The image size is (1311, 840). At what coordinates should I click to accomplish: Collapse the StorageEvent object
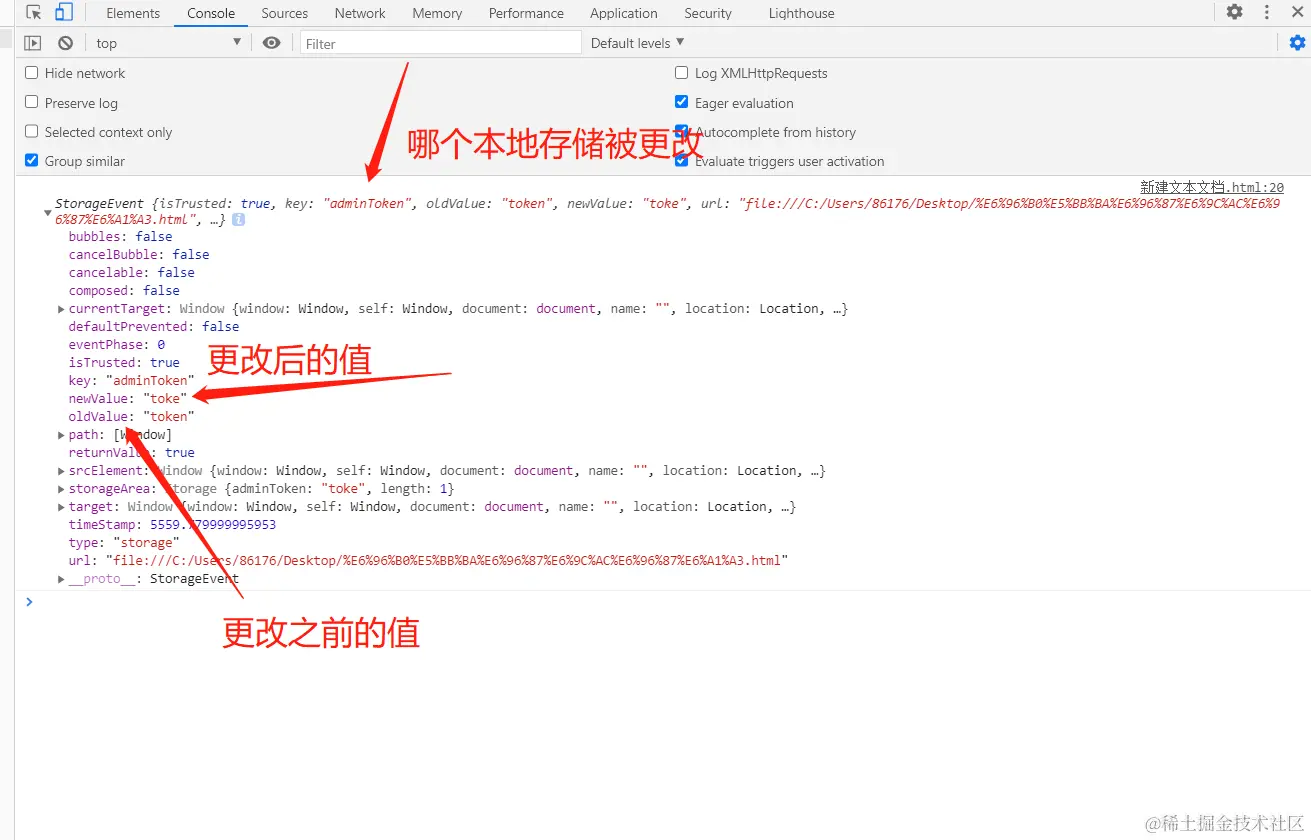(47, 212)
